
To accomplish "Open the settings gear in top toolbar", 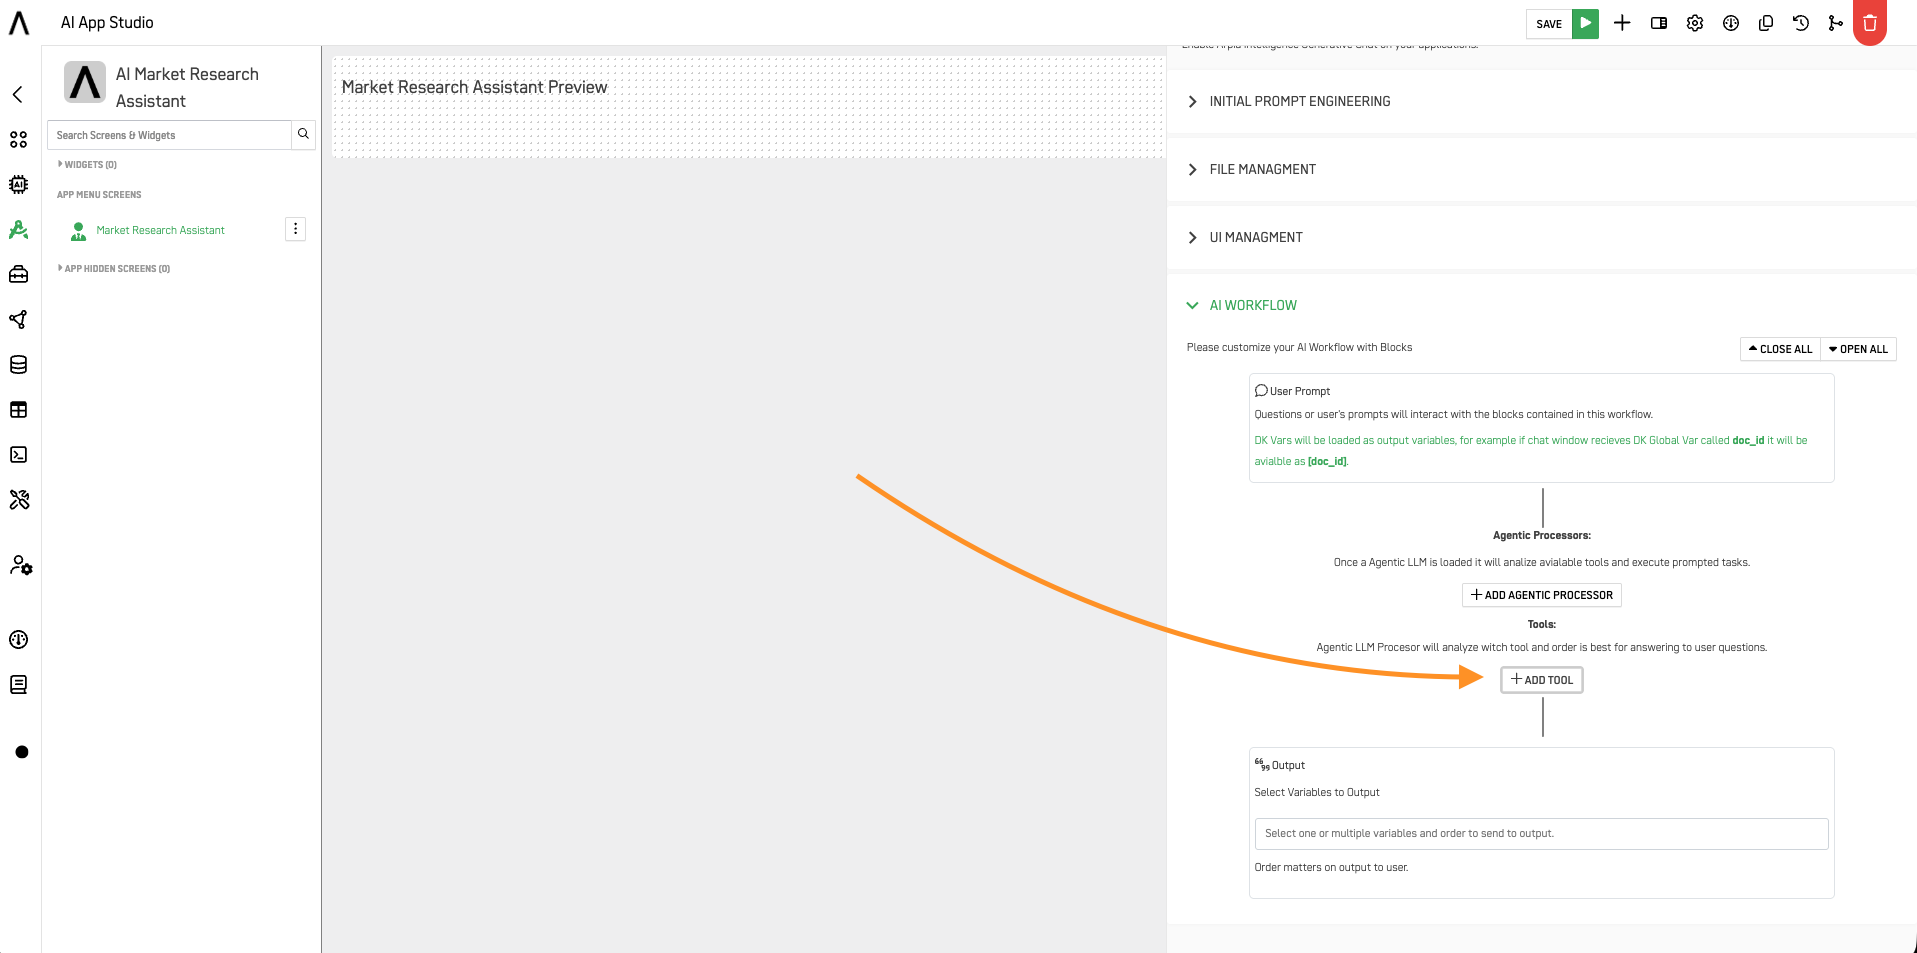I will (1694, 22).
